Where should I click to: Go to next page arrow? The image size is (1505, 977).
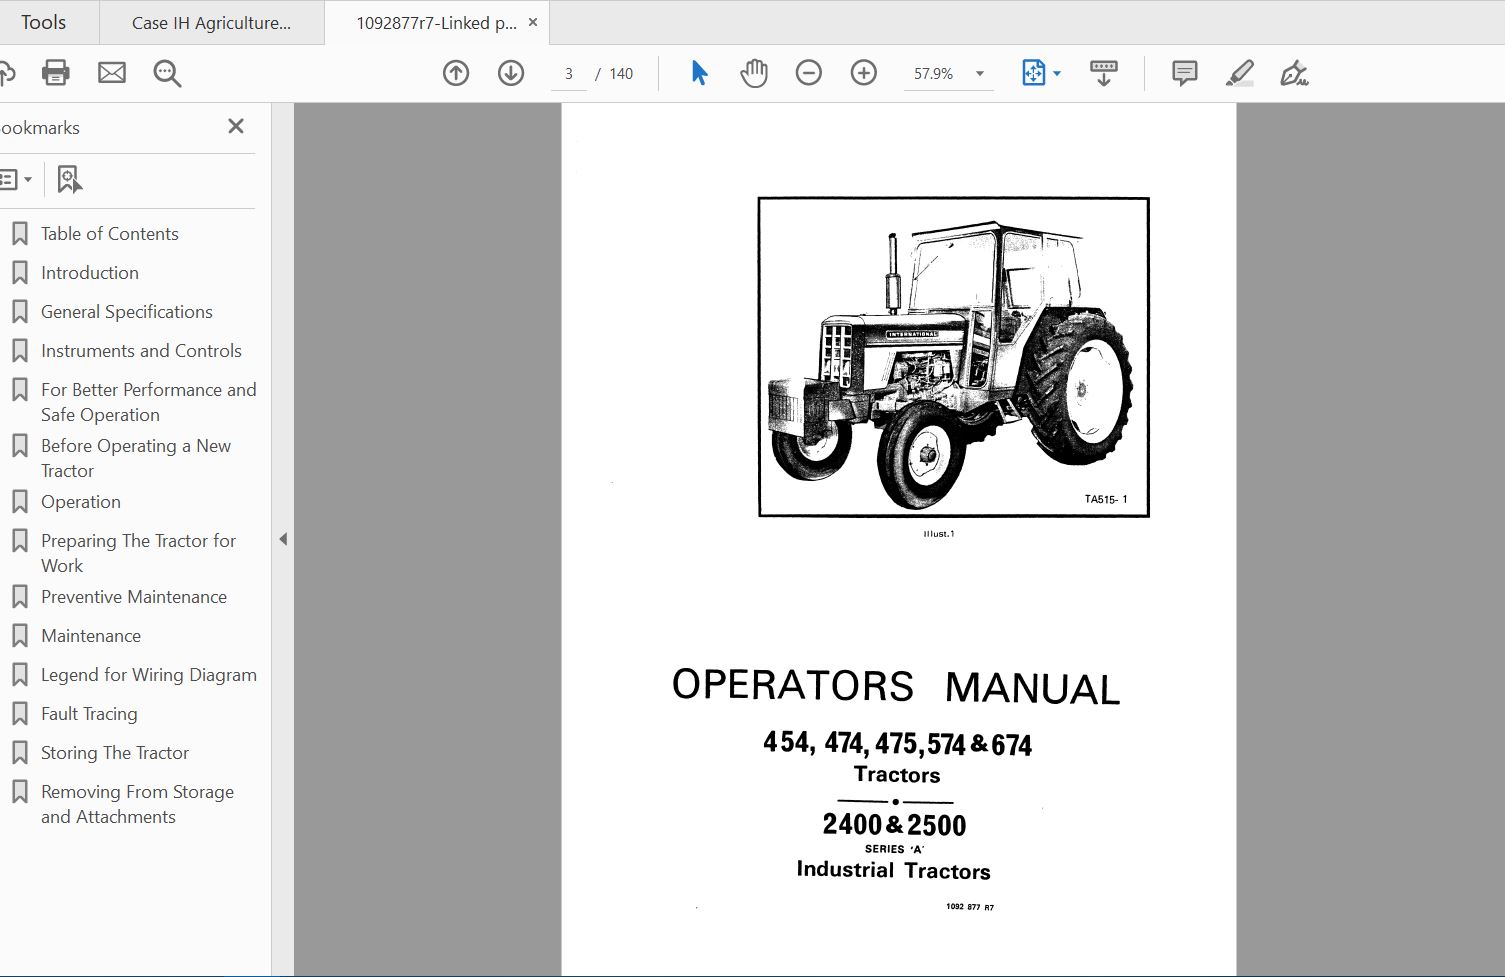click(x=511, y=73)
